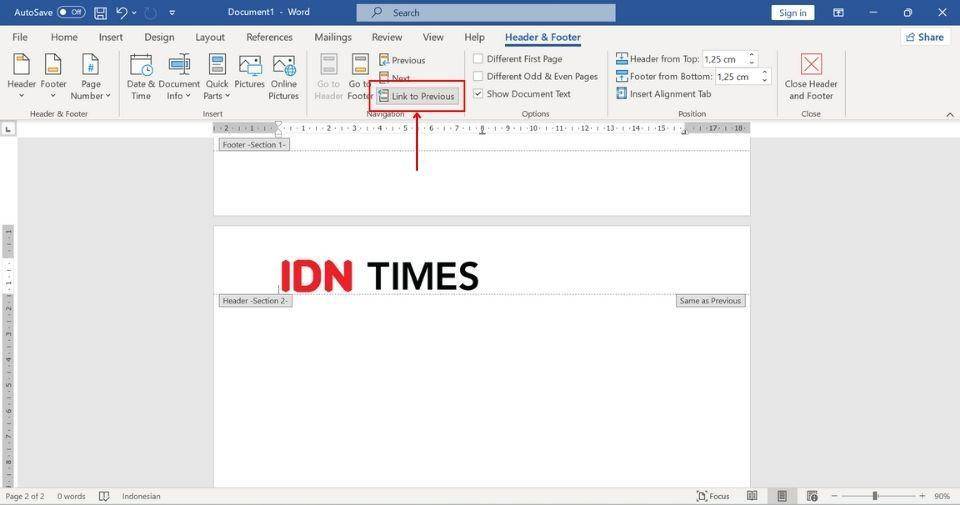Switch to the Review tab
Screen dimensions: 960x505
click(x=387, y=37)
